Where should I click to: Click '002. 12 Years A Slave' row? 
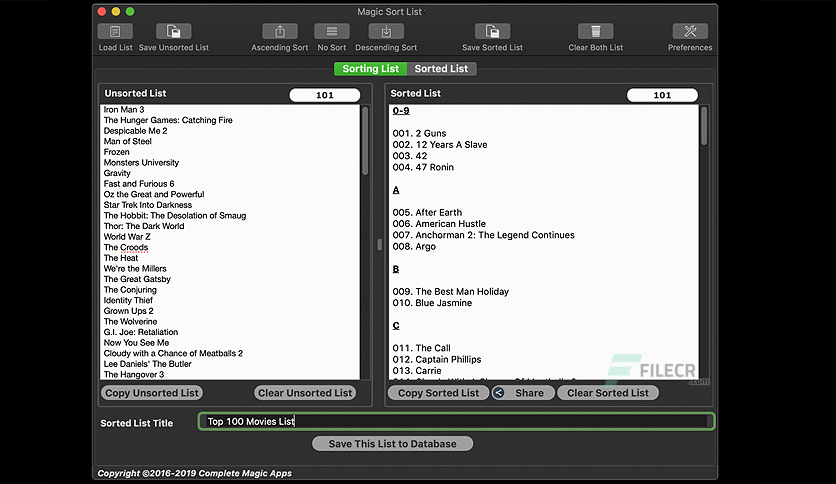[440, 144]
